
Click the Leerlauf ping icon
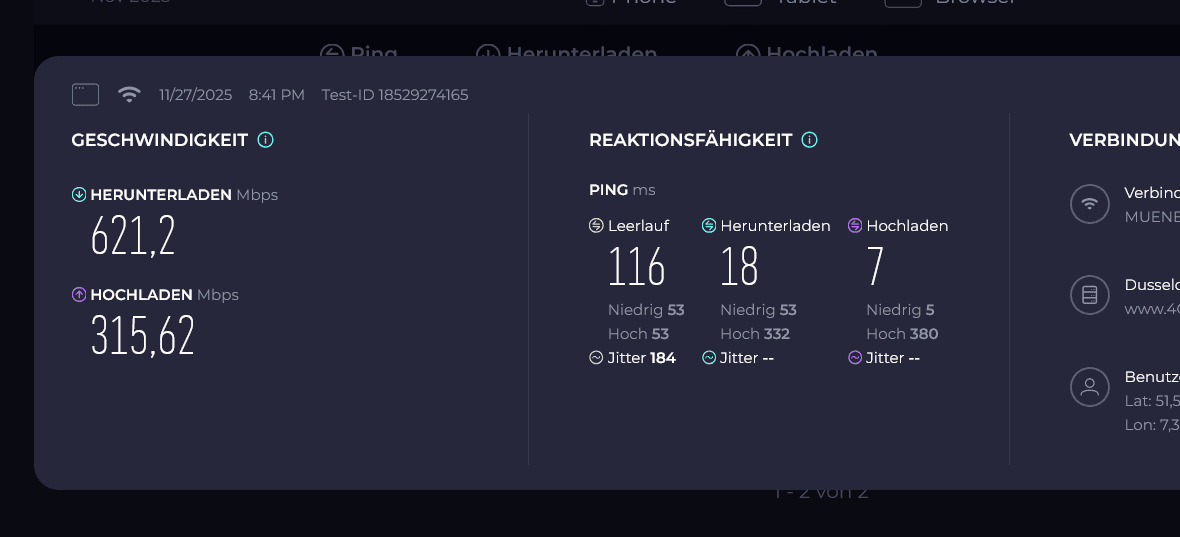[x=596, y=226]
